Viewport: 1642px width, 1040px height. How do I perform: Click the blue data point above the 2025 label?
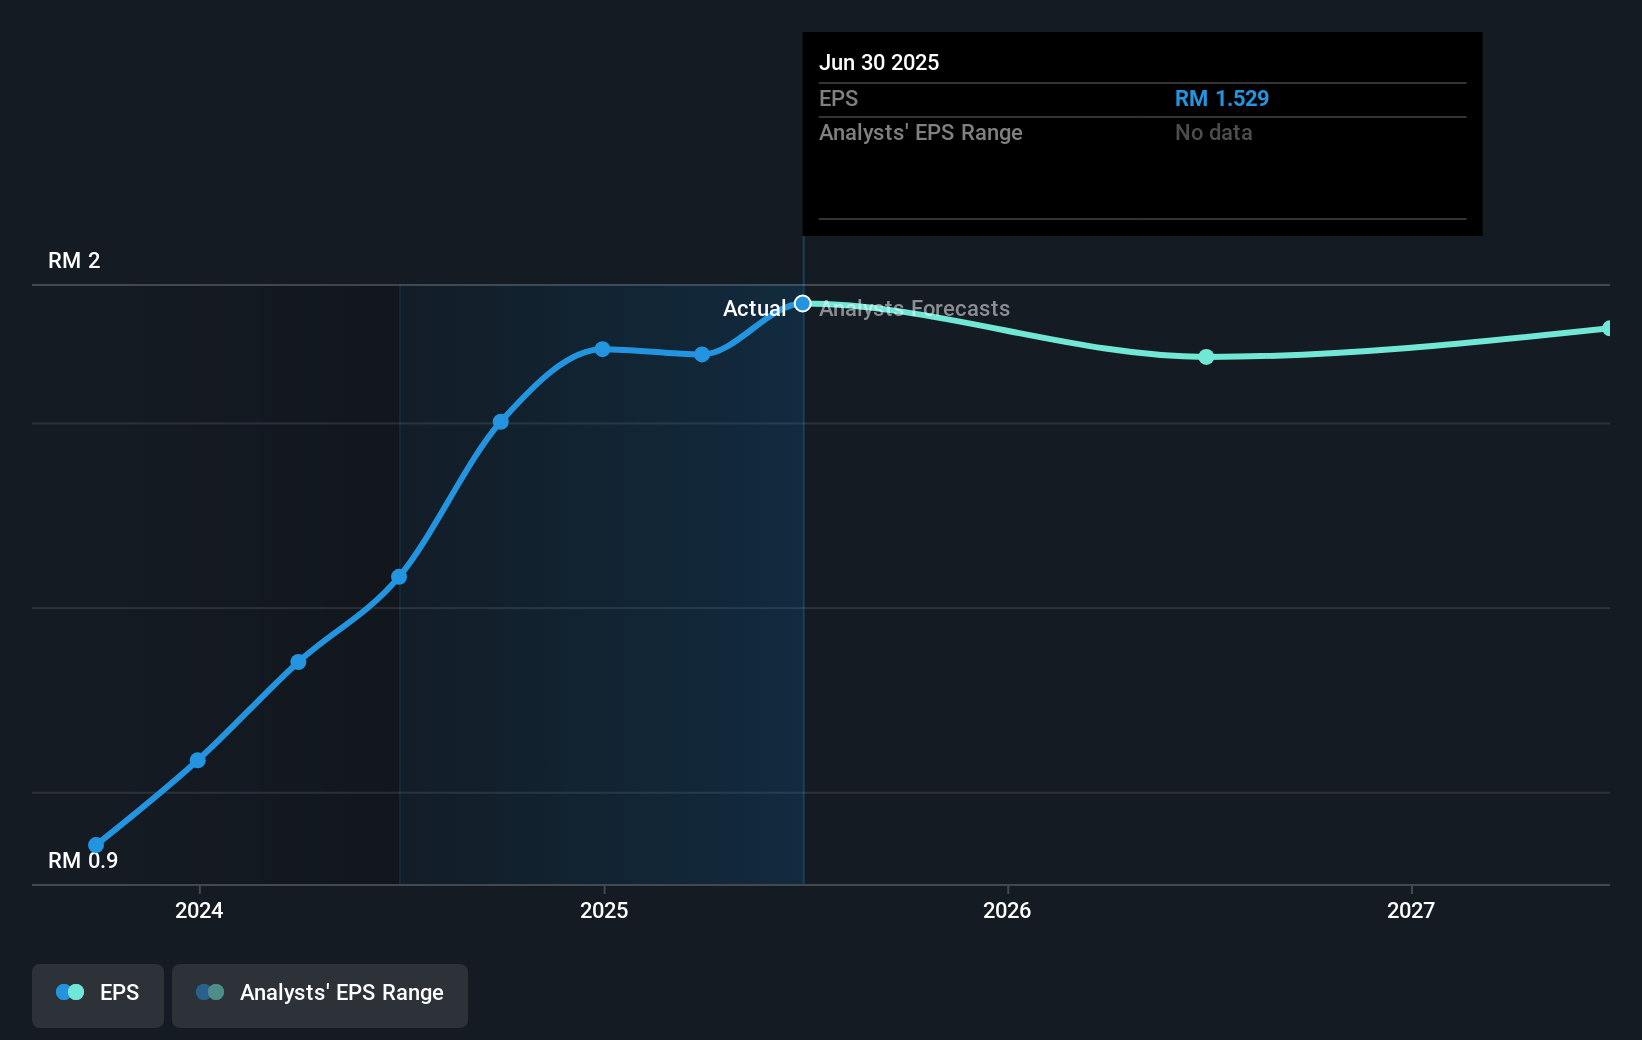tap(602, 349)
